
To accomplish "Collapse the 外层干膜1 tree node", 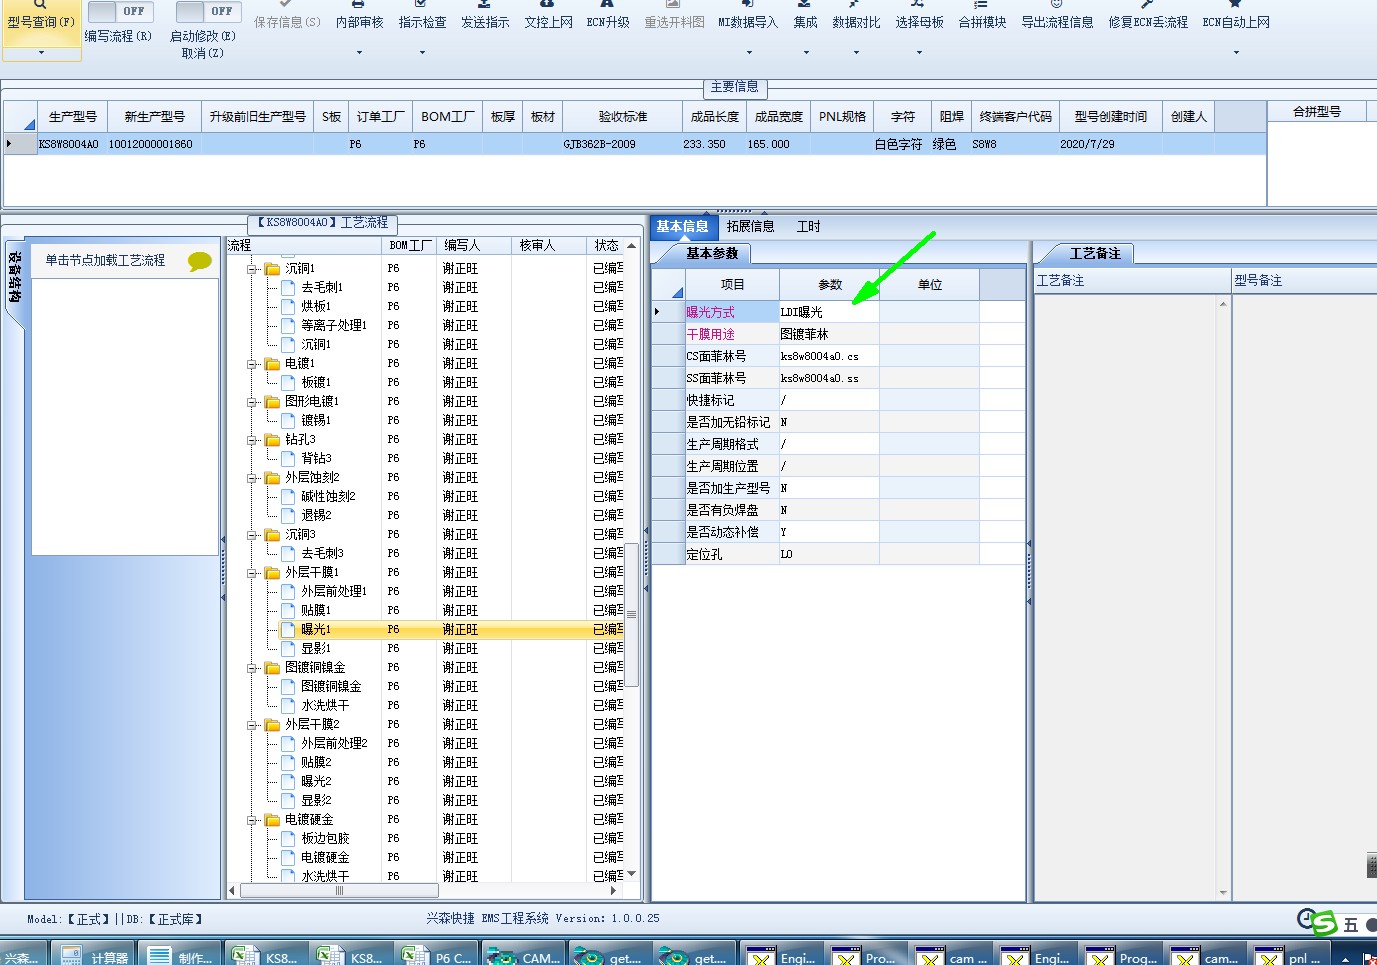I will coord(253,573).
